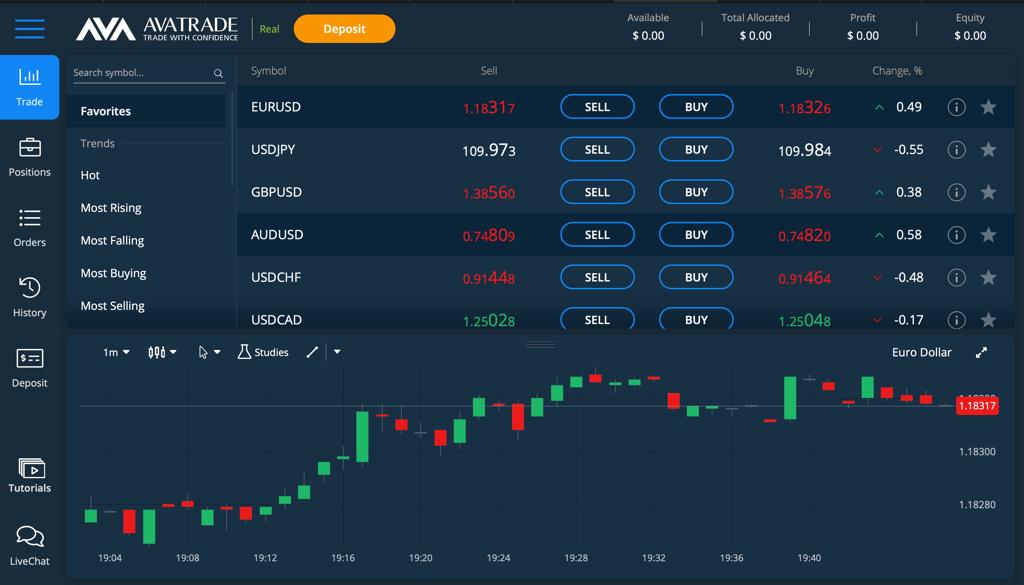1024x585 pixels.
Task: Click the Available $ 0.00 value
Action: 648,36
